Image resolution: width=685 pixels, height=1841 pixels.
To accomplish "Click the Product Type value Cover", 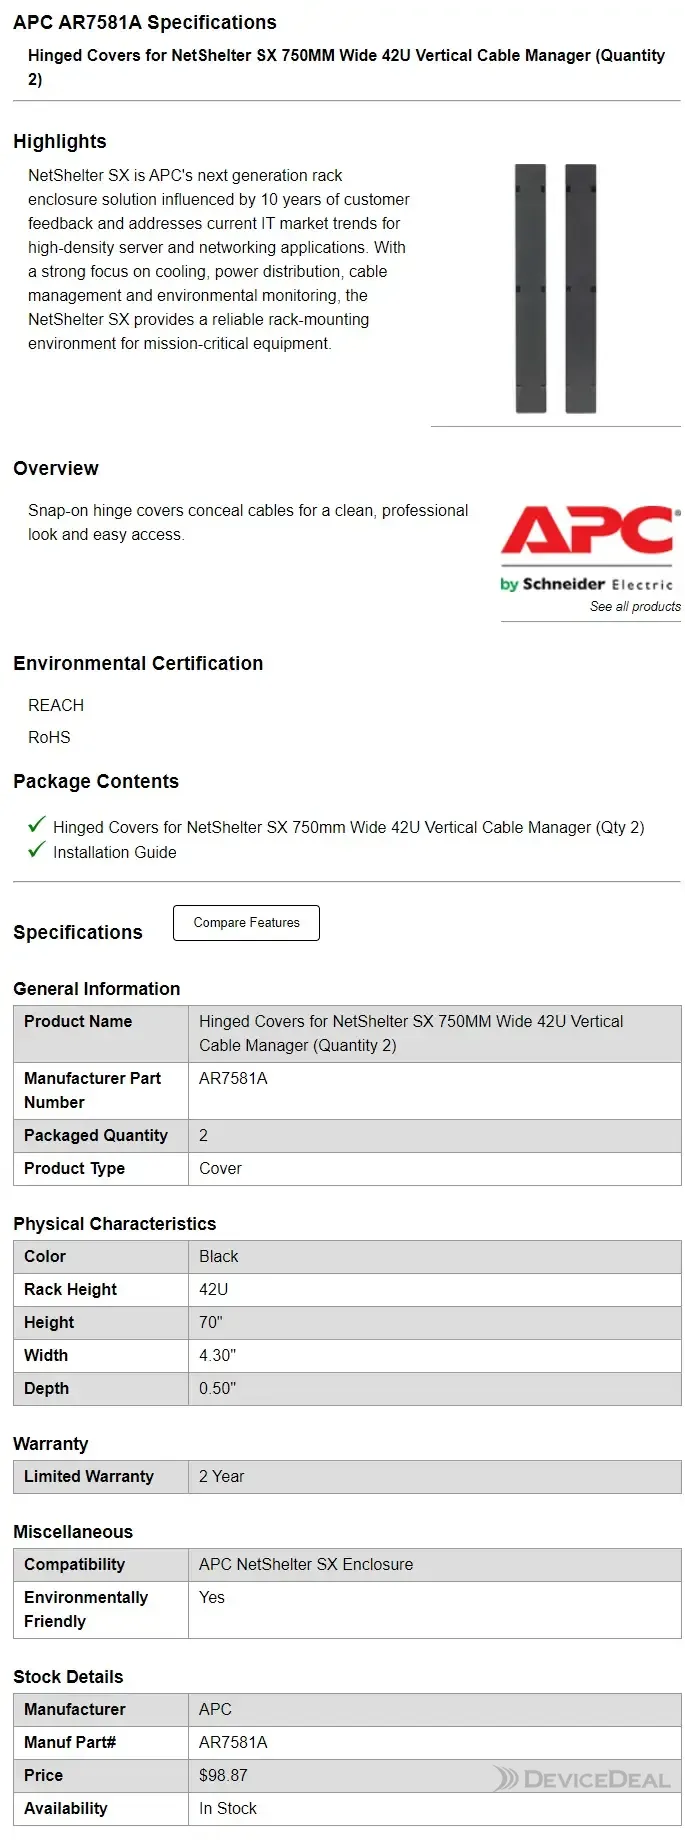I will [x=220, y=1168].
